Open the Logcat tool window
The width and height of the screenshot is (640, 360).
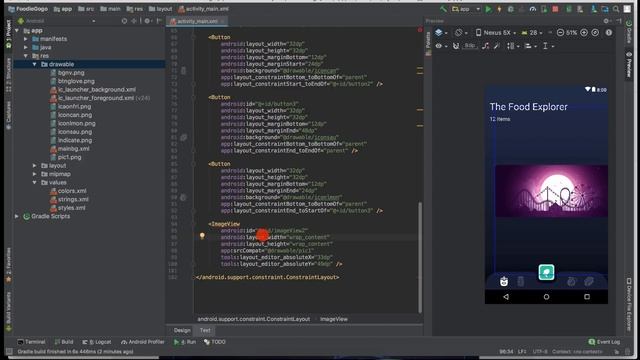click(97, 342)
